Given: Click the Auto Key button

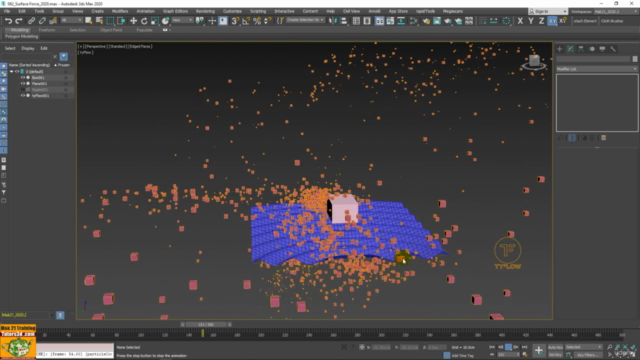Looking at the screenshot, I should click(x=555, y=347).
